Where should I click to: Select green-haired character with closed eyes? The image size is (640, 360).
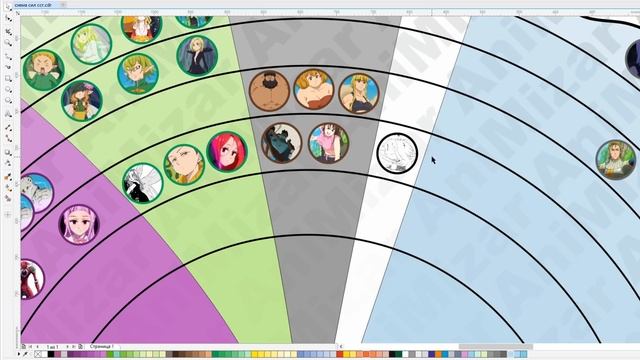184,164
